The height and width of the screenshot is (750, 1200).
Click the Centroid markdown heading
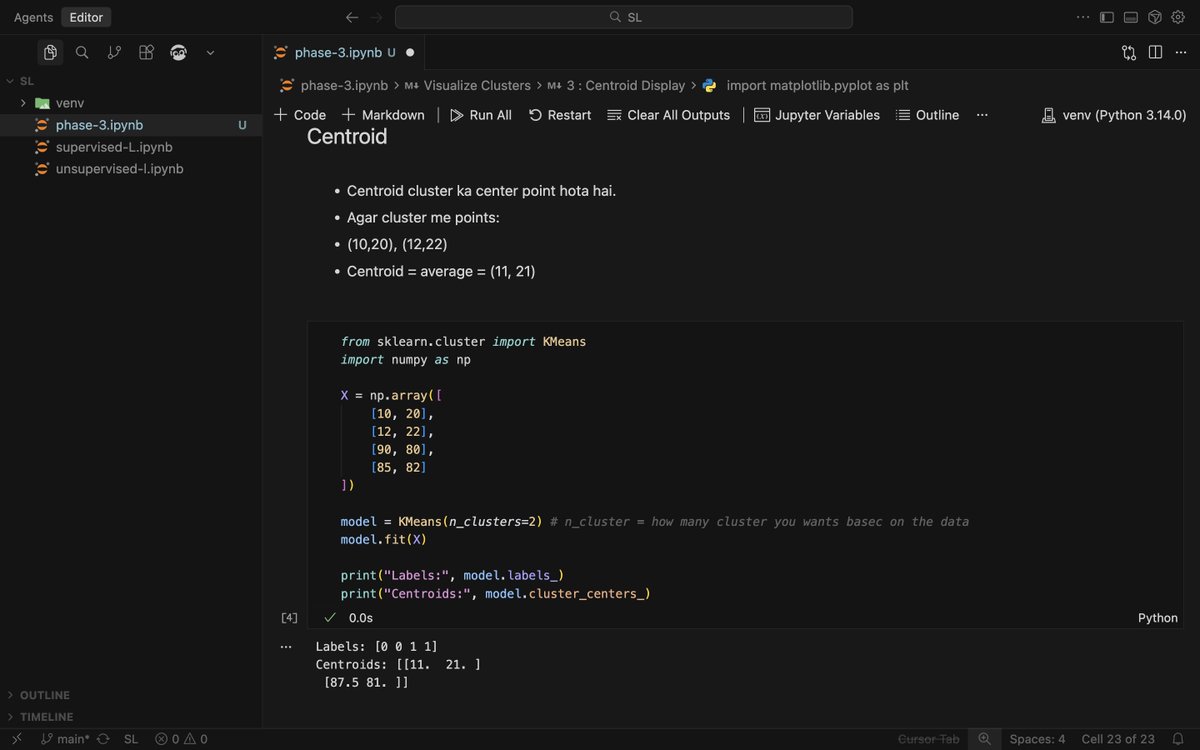347,137
